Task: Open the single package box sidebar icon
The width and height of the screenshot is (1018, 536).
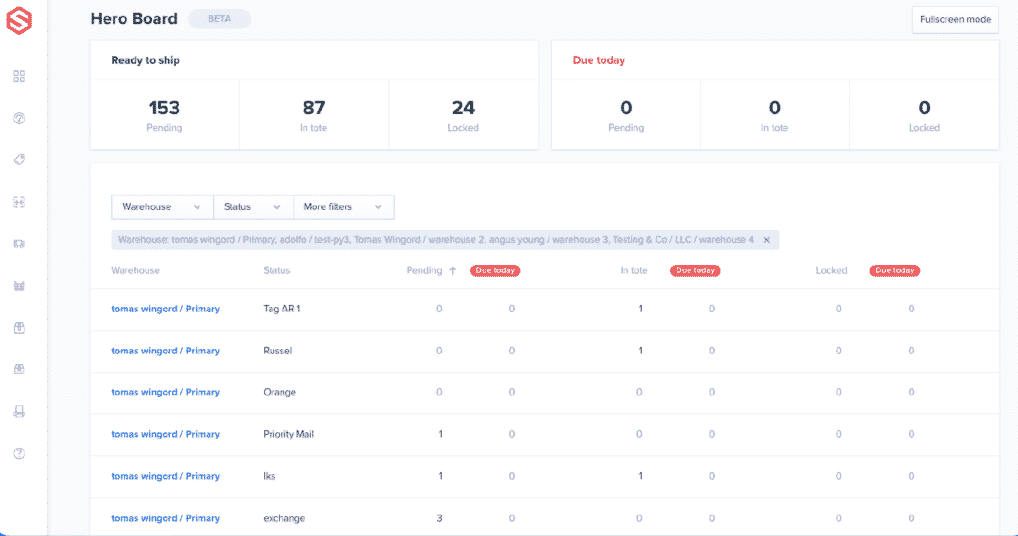Action: pyautogui.click(x=19, y=328)
